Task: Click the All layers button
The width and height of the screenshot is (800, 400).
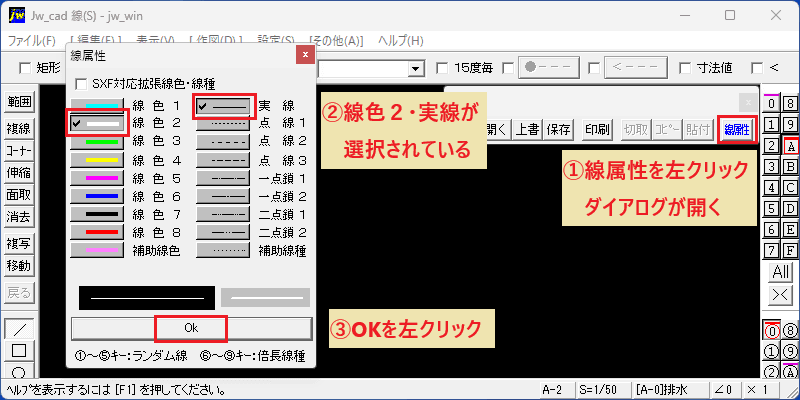Action: (781, 272)
